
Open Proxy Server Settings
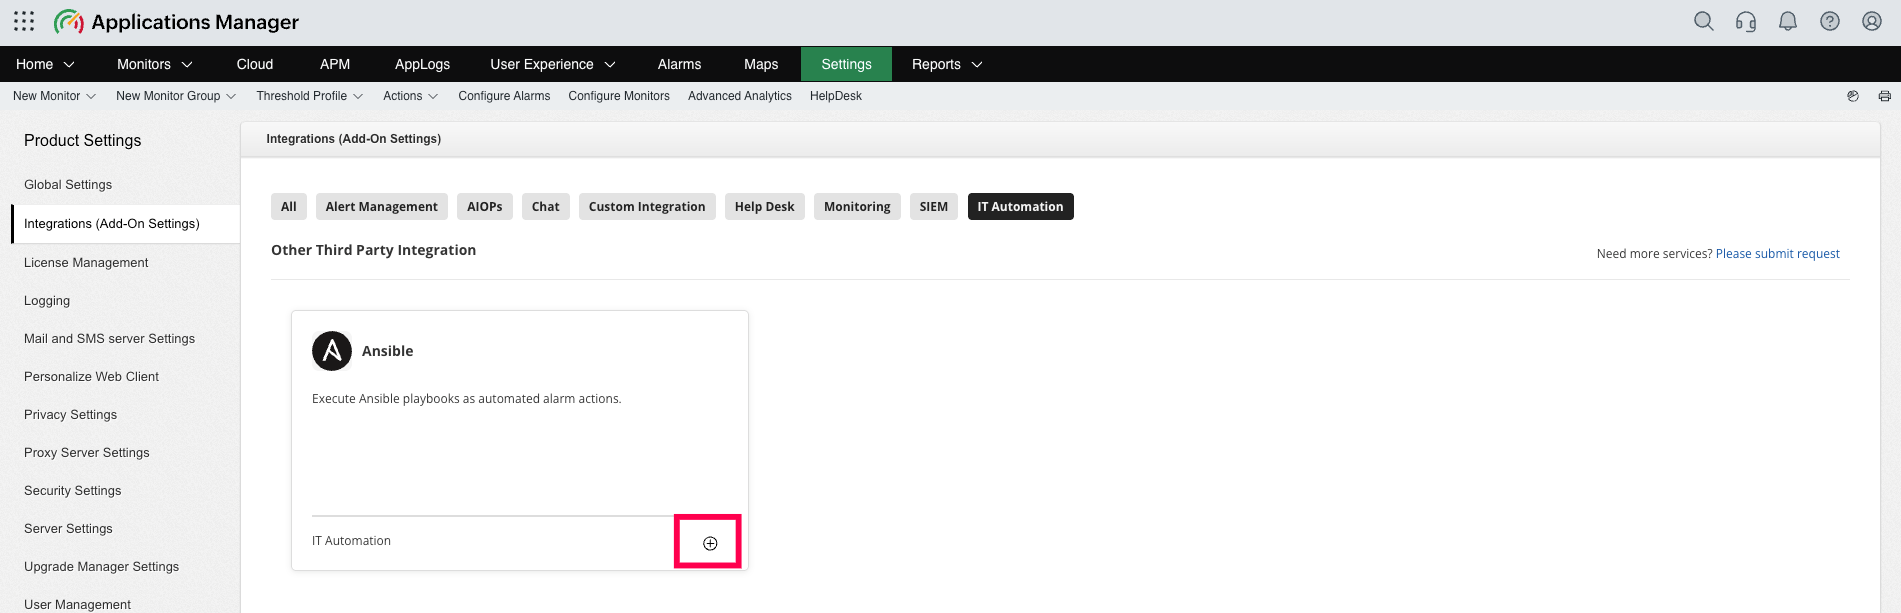[x=87, y=453]
